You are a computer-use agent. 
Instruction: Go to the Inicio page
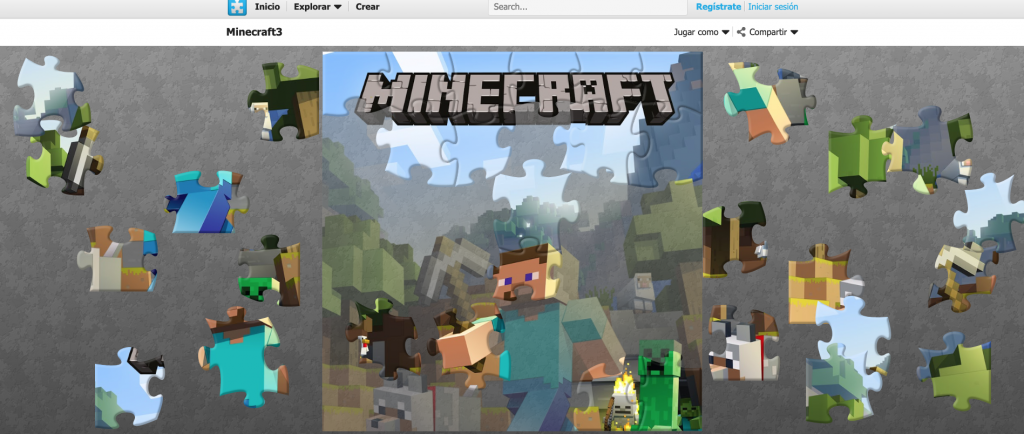pyautogui.click(x=267, y=7)
